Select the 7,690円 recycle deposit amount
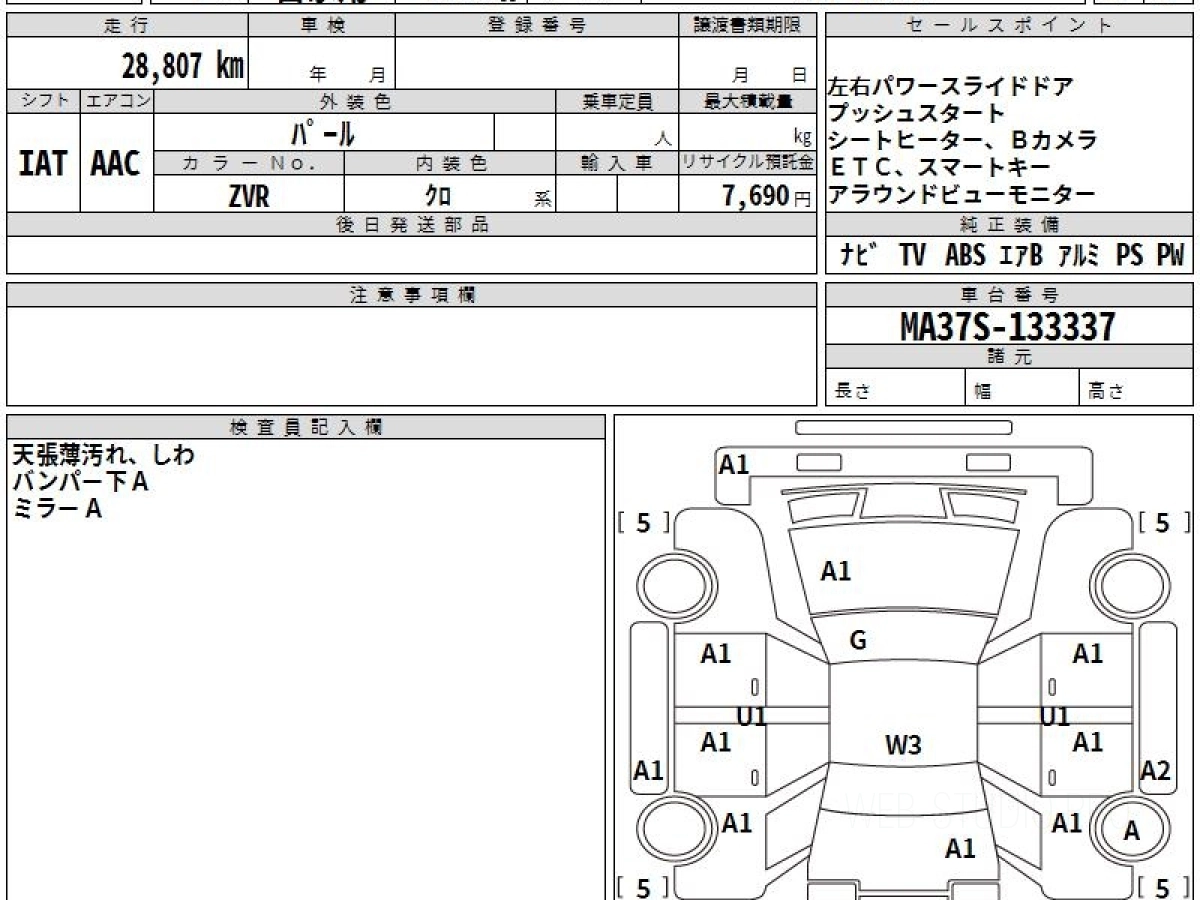 coord(766,196)
